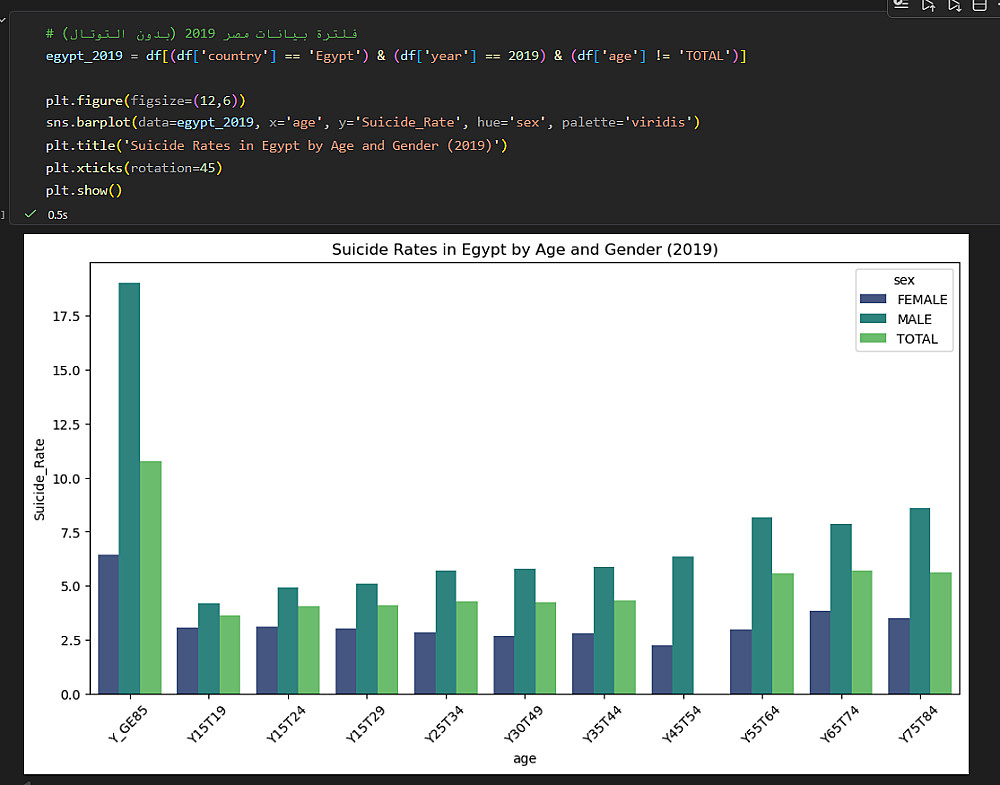Click Execute Above Cells icon

click(x=929, y=5)
